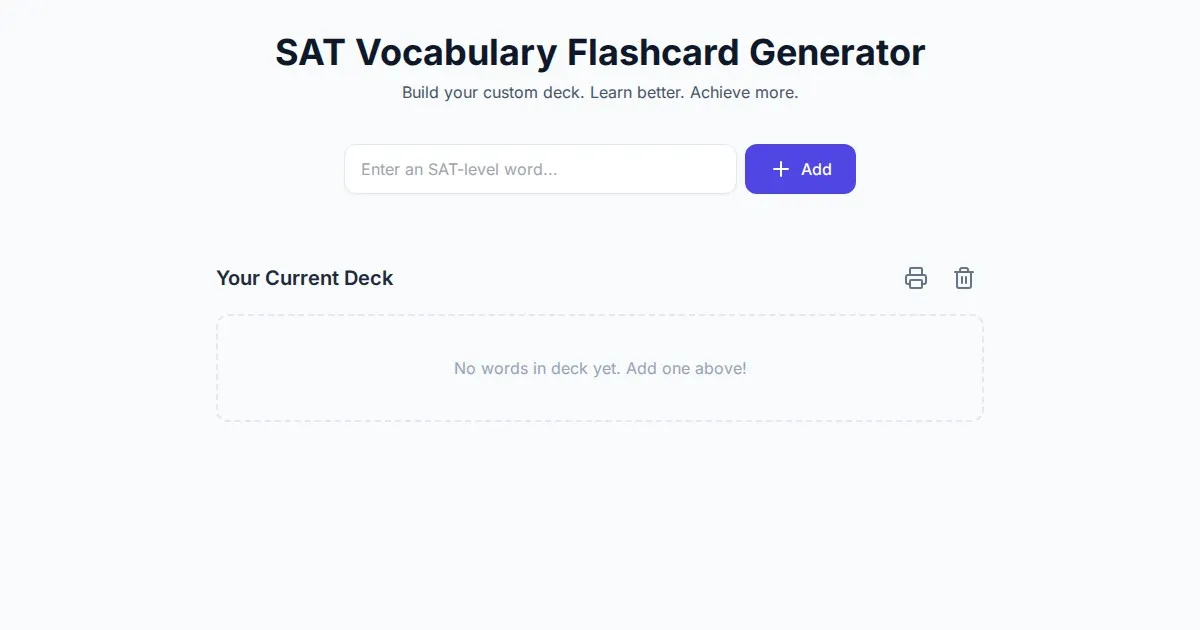Select the word entry text box

pyautogui.click(x=540, y=169)
